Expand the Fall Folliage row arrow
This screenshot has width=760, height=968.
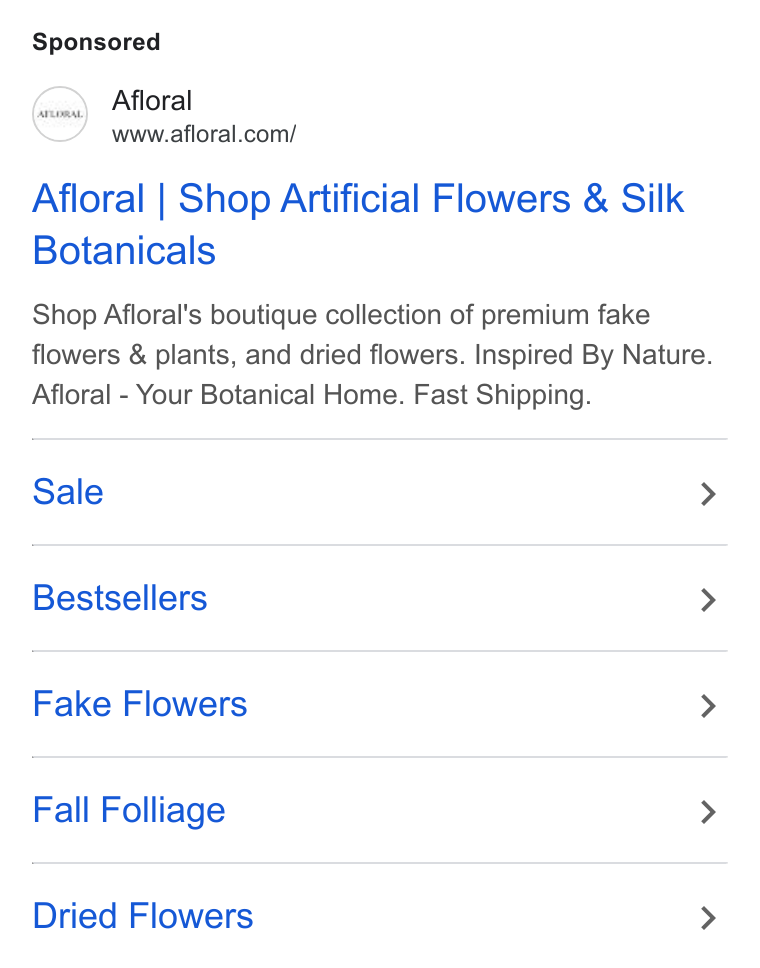tap(708, 812)
